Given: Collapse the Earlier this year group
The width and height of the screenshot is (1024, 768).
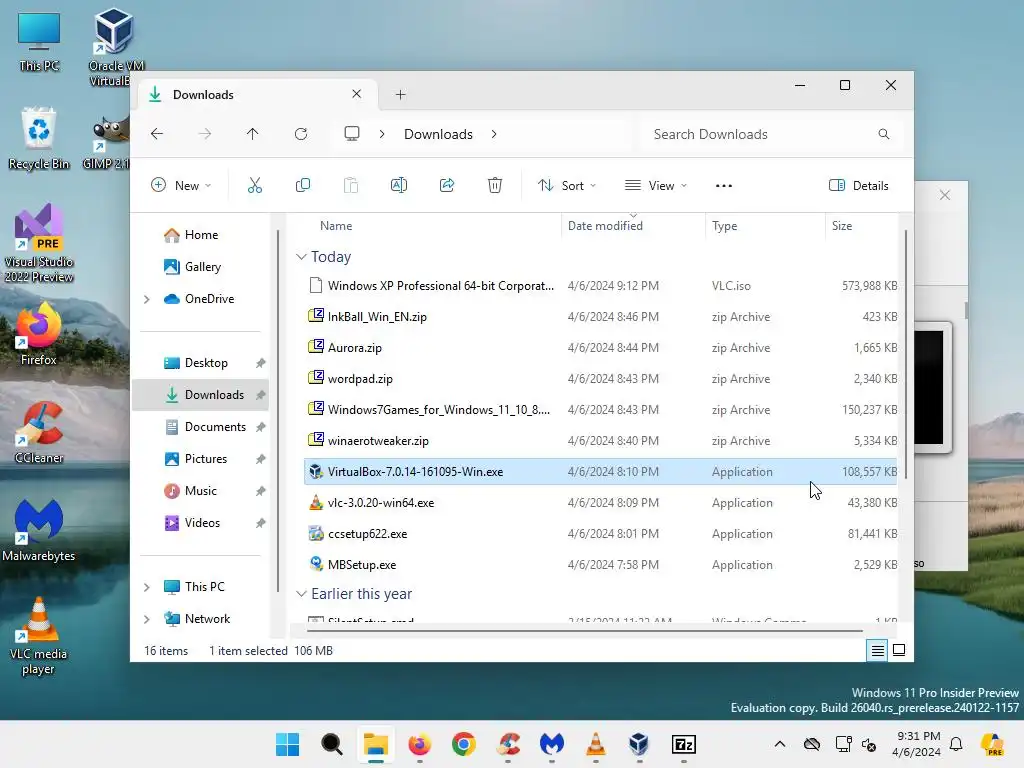Looking at the screenshot, I should tap(301, 594).
